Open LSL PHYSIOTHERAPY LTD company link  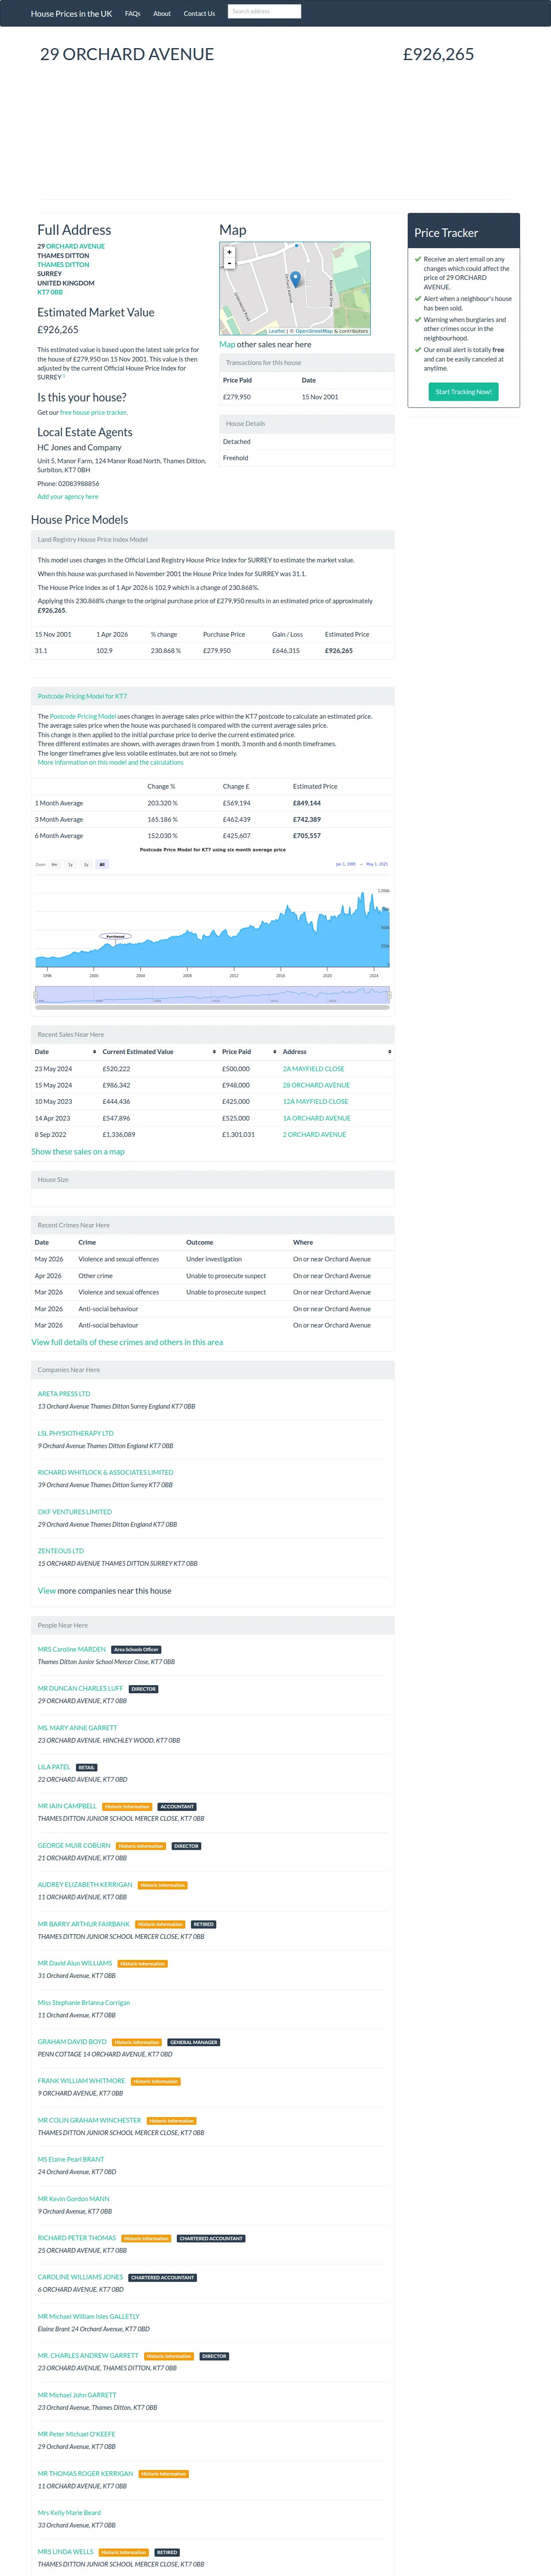pyautogui.click(x=76, y=1433)
